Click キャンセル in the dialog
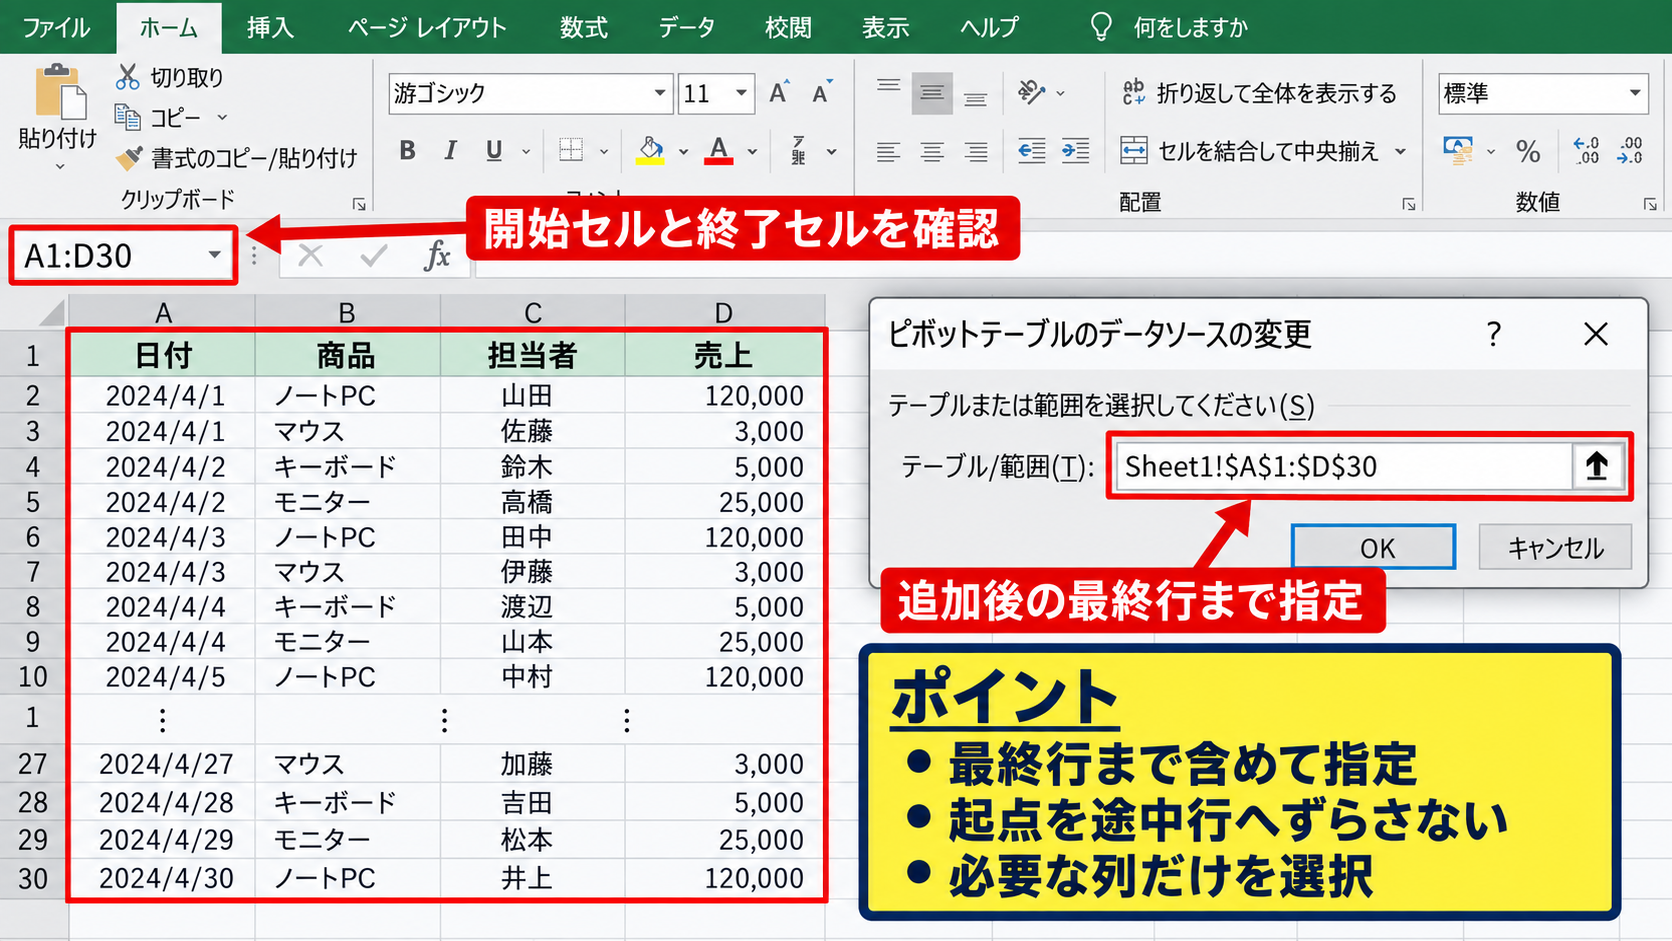 pos(1555,547)
